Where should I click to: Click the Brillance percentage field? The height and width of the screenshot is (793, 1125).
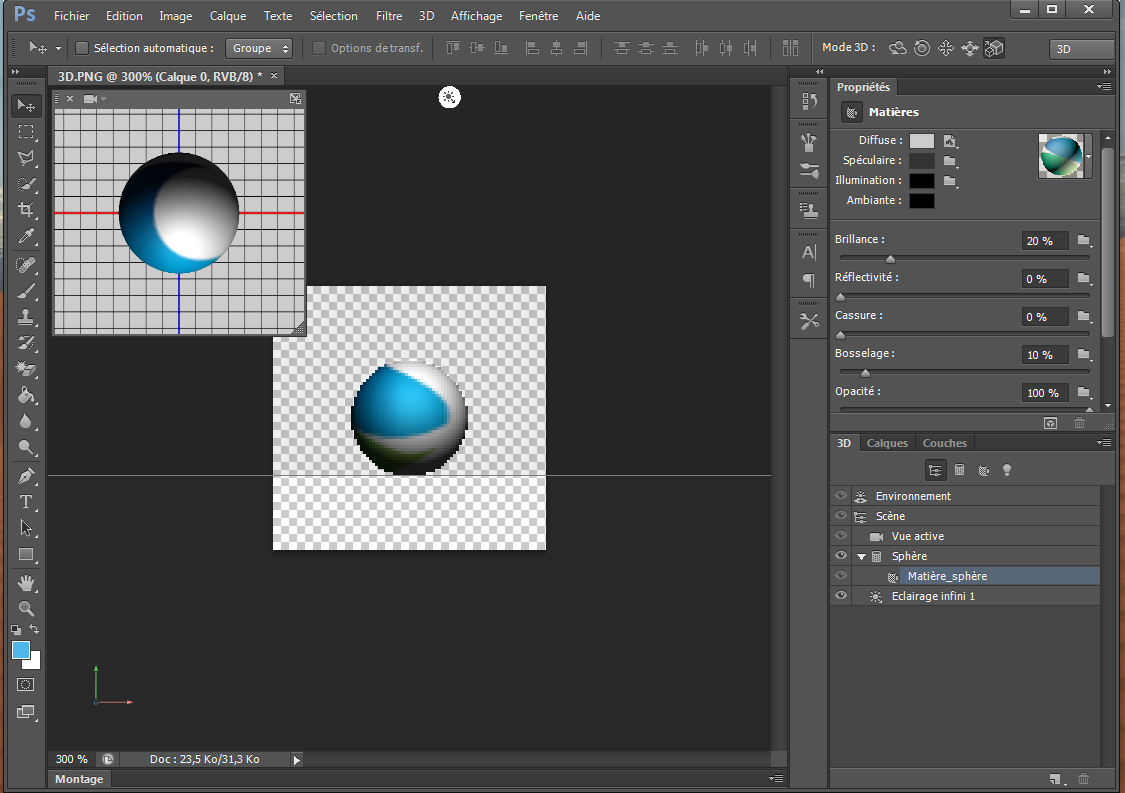1043,241
